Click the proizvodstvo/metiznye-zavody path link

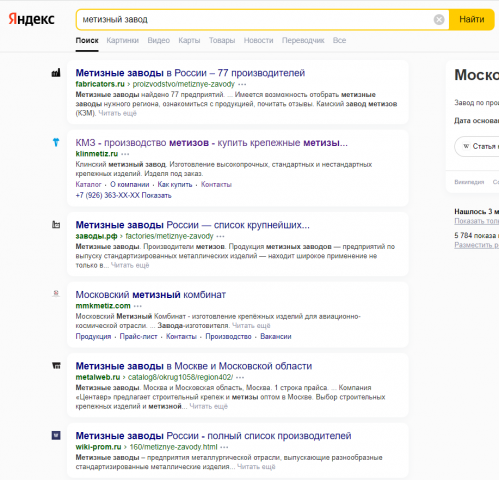point(184,84)
